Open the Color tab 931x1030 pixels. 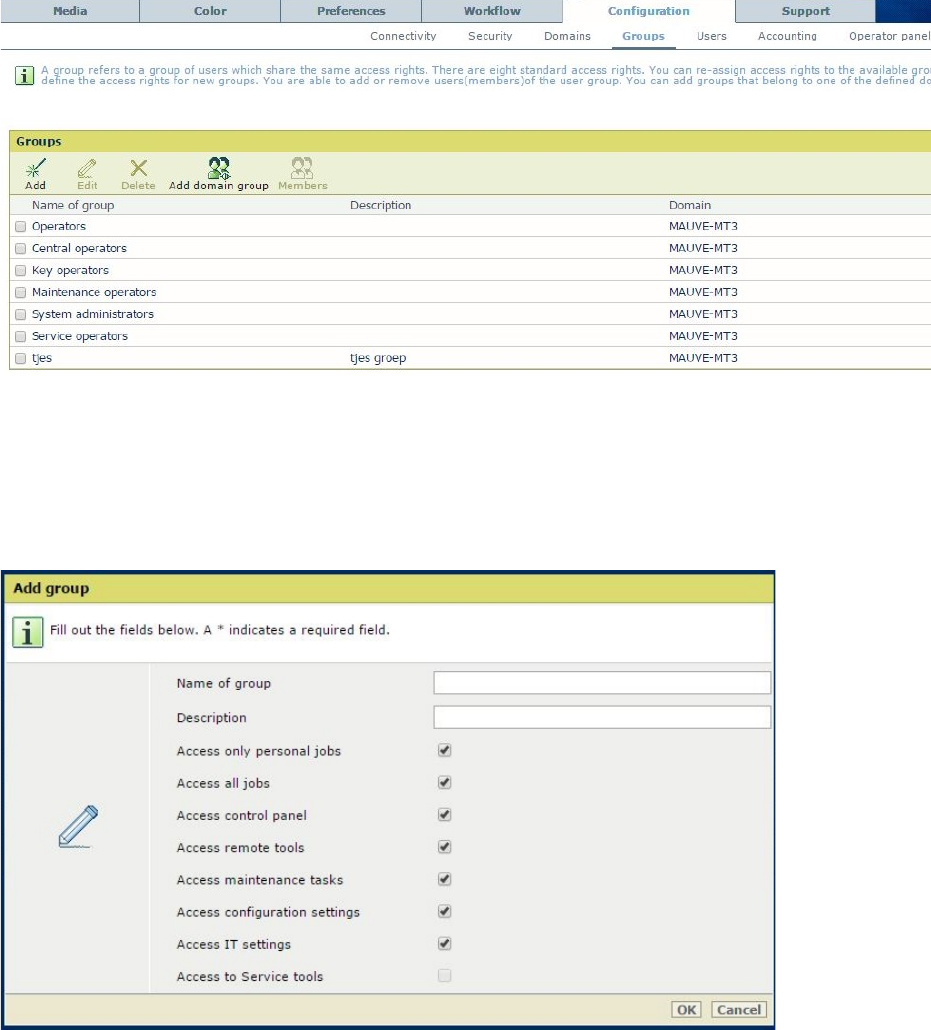click(210, 11)
